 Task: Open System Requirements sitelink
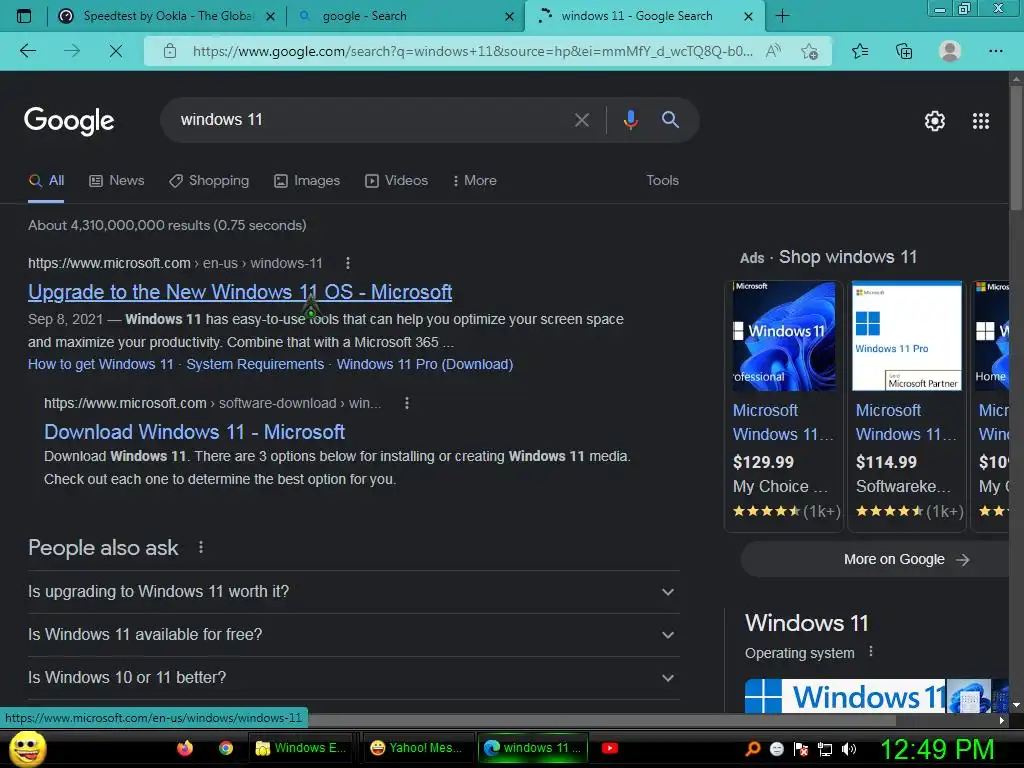pyautogui.click(x=255, y=364)
